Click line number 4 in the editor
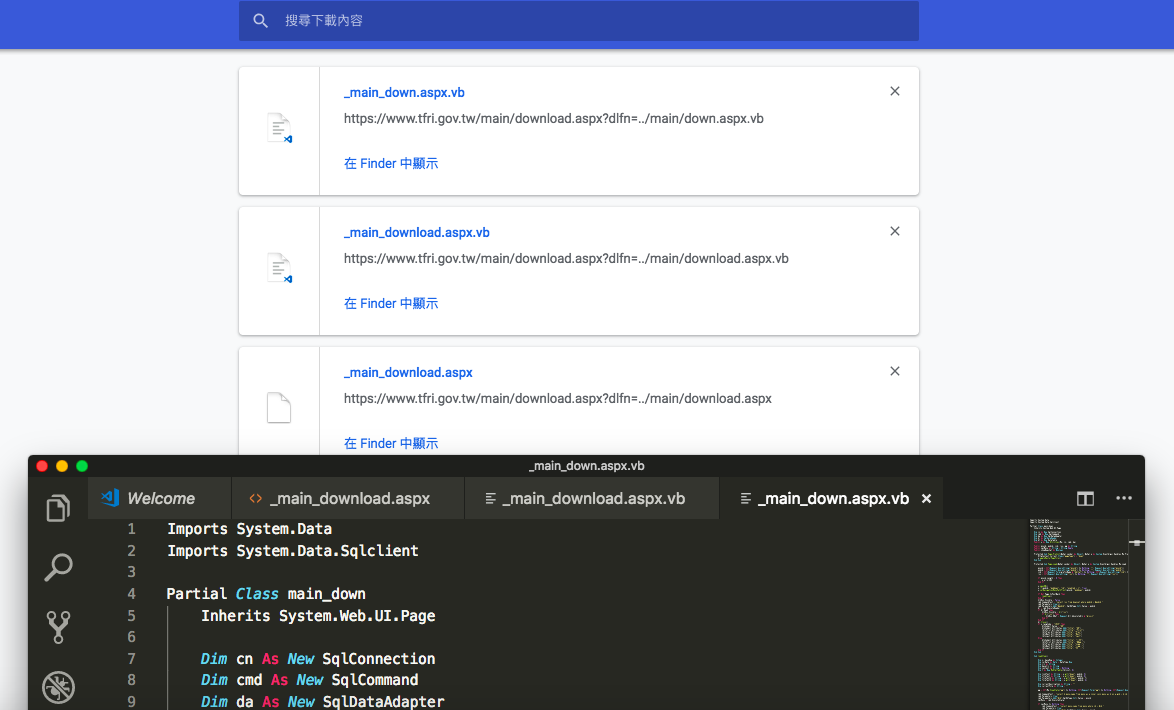 (131, 594)
